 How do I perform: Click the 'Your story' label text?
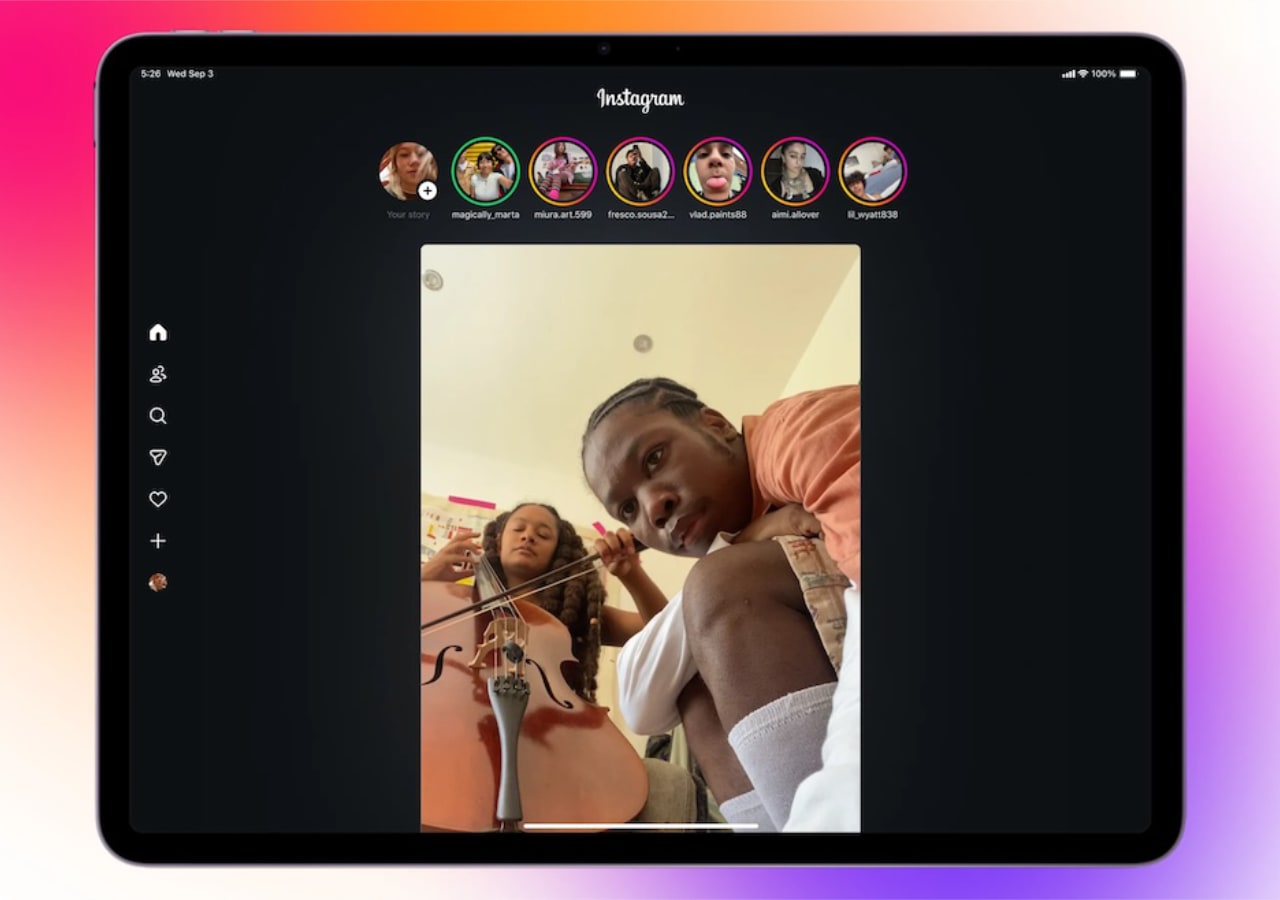tap(408, 215)
